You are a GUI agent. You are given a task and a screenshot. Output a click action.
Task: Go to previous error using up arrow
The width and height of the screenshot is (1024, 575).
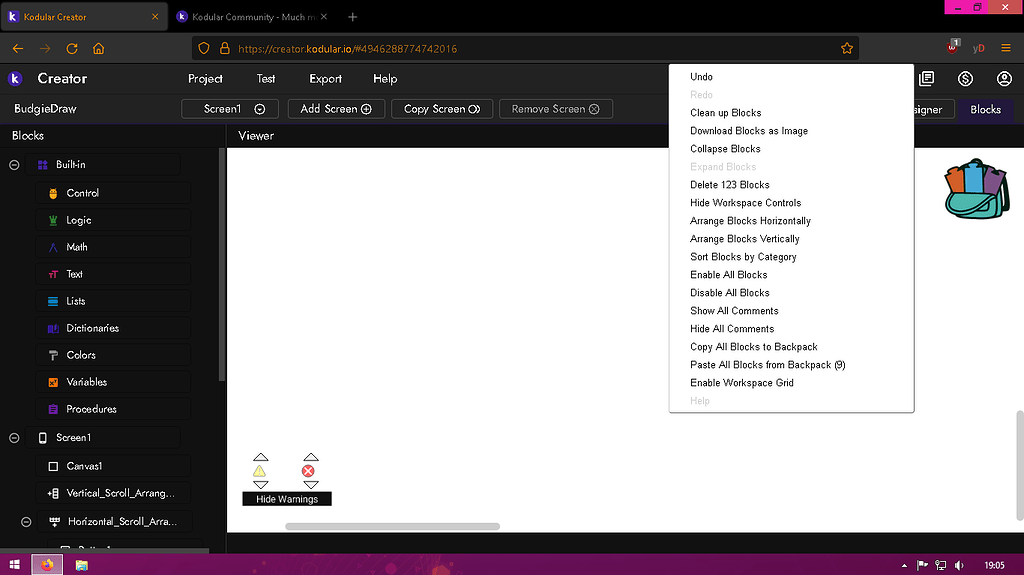(x=311, y=457)
